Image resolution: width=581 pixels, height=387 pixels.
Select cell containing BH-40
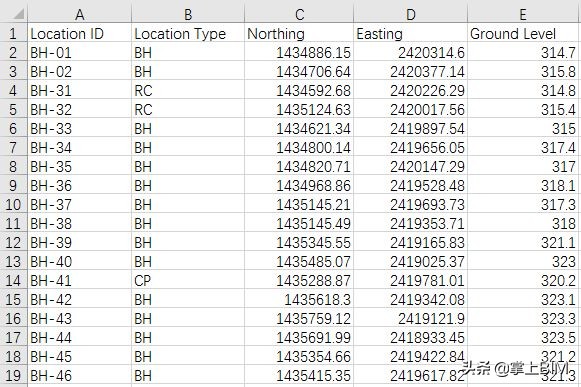[79, 261]
